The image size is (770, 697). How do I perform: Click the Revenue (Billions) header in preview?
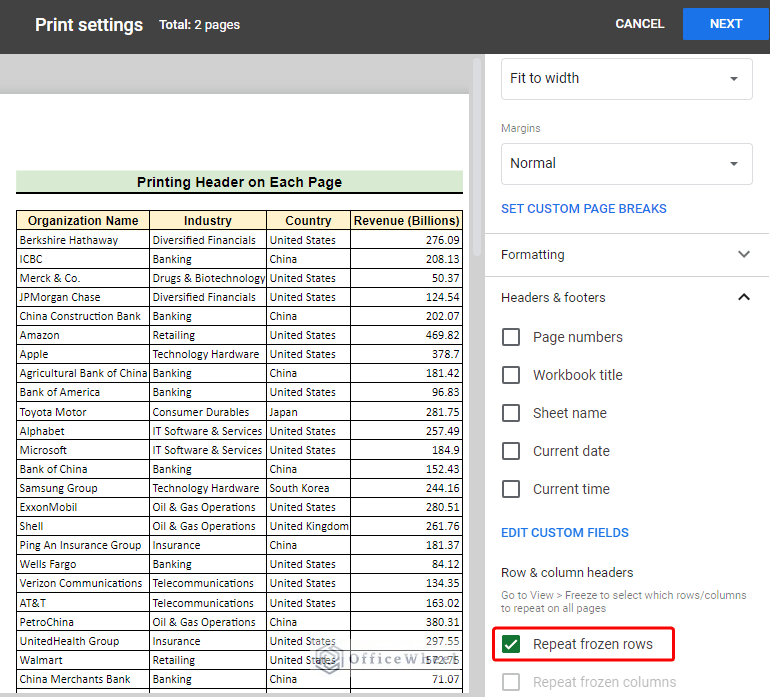tap(406, 221)
